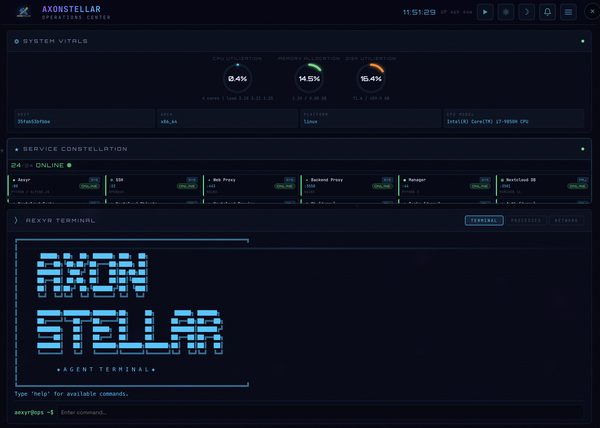
Task: Click the System Vitals panel gear icon
Action: pyautogui.click(x=16, y=41)
